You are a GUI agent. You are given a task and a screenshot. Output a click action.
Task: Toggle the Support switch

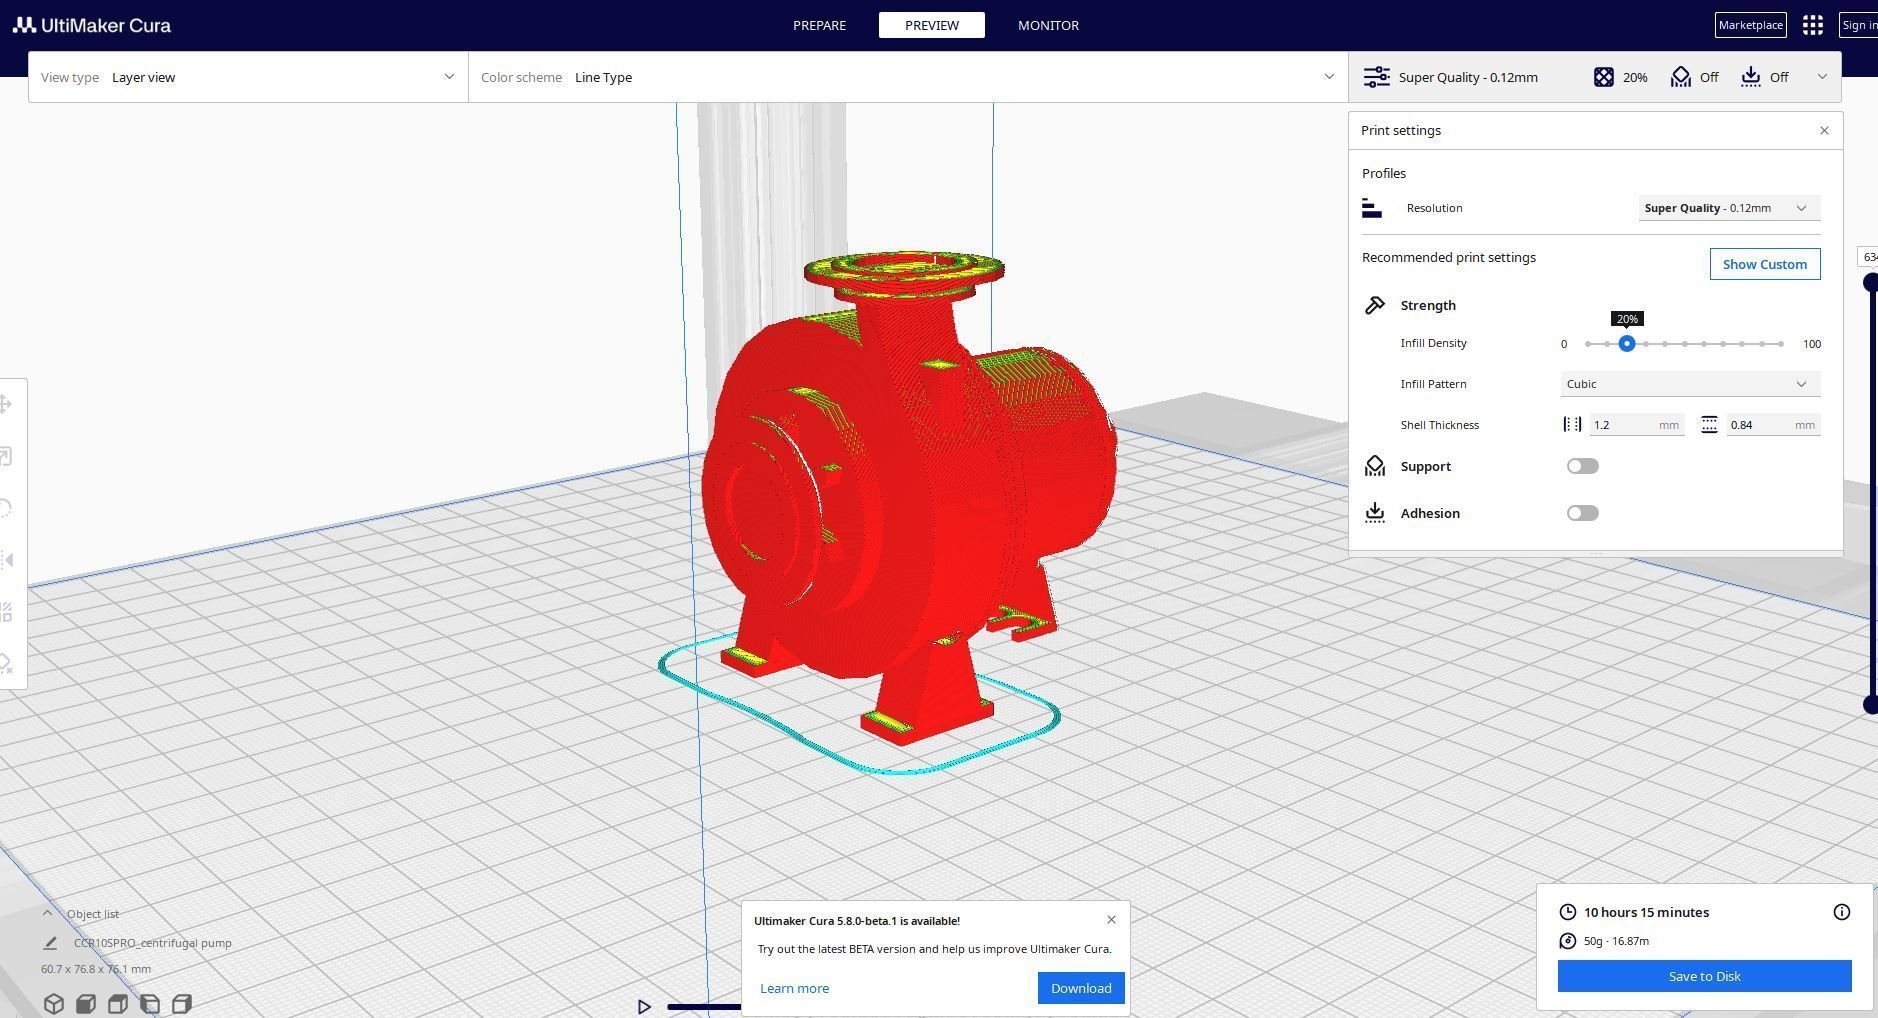[x=1582, y=466]
